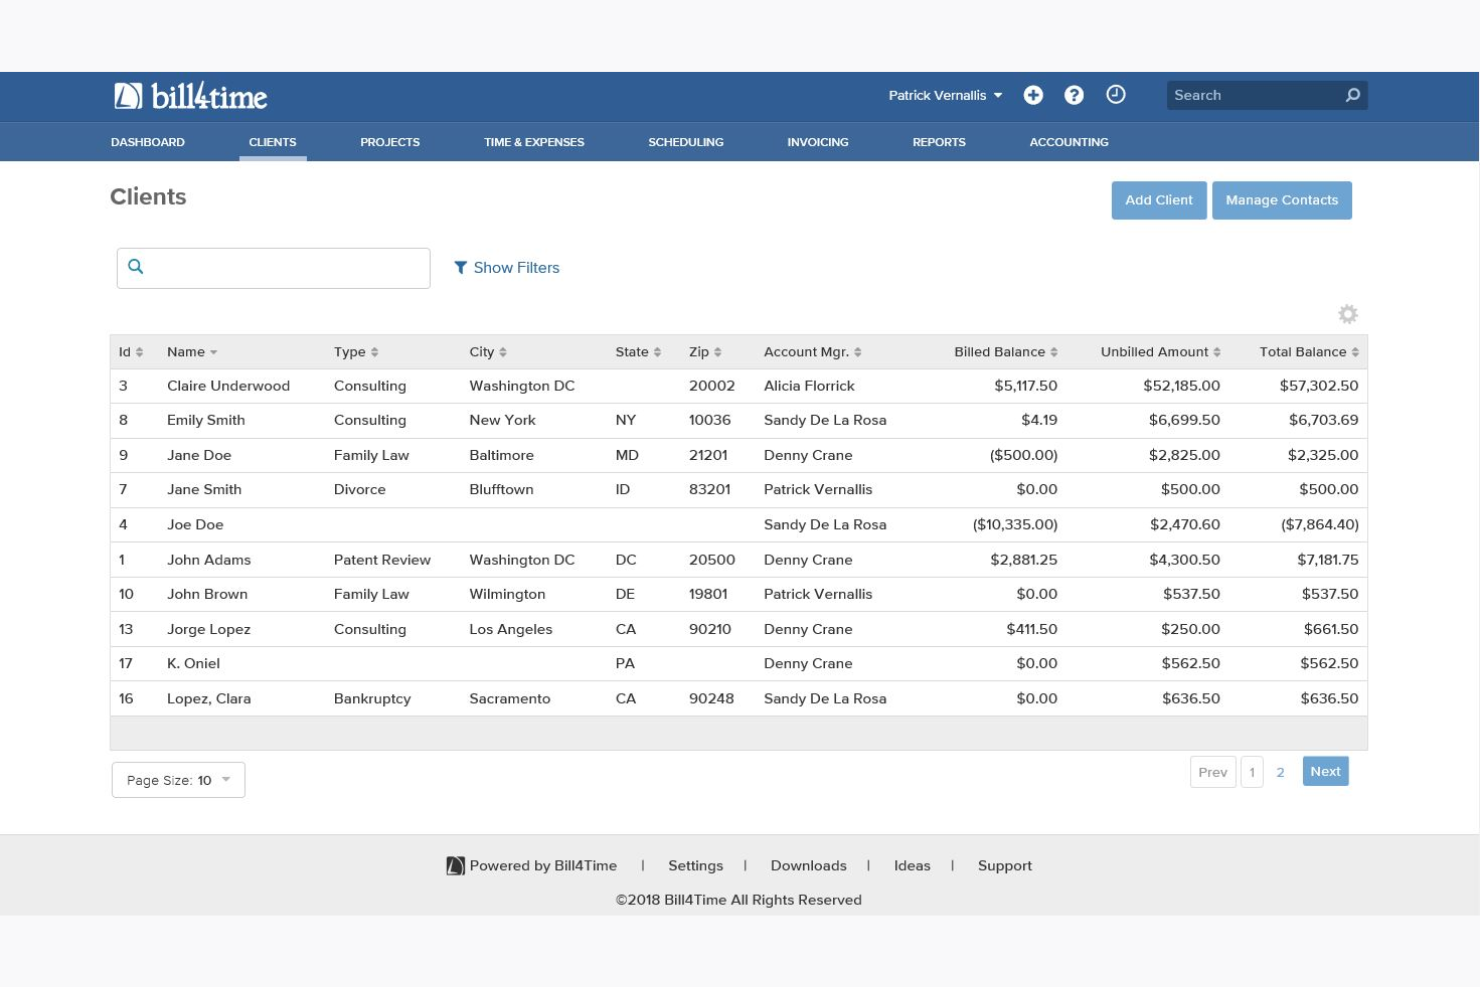Click the Manage Contacts button

point(1282,200)
